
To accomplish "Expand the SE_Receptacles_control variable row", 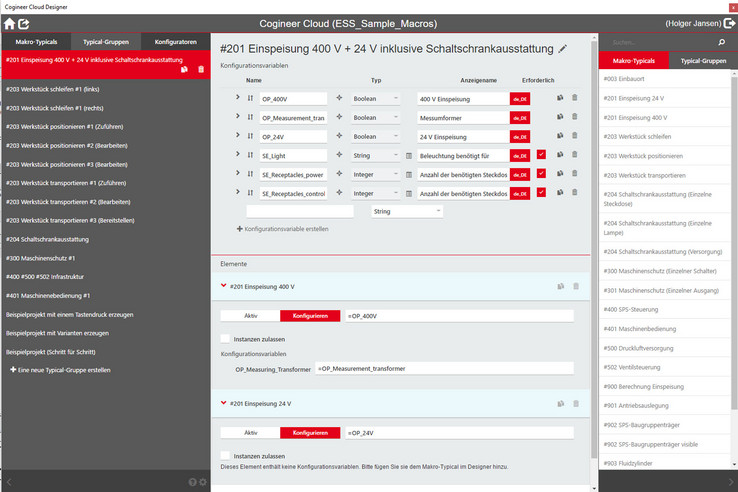I will [x=238, y=191].
